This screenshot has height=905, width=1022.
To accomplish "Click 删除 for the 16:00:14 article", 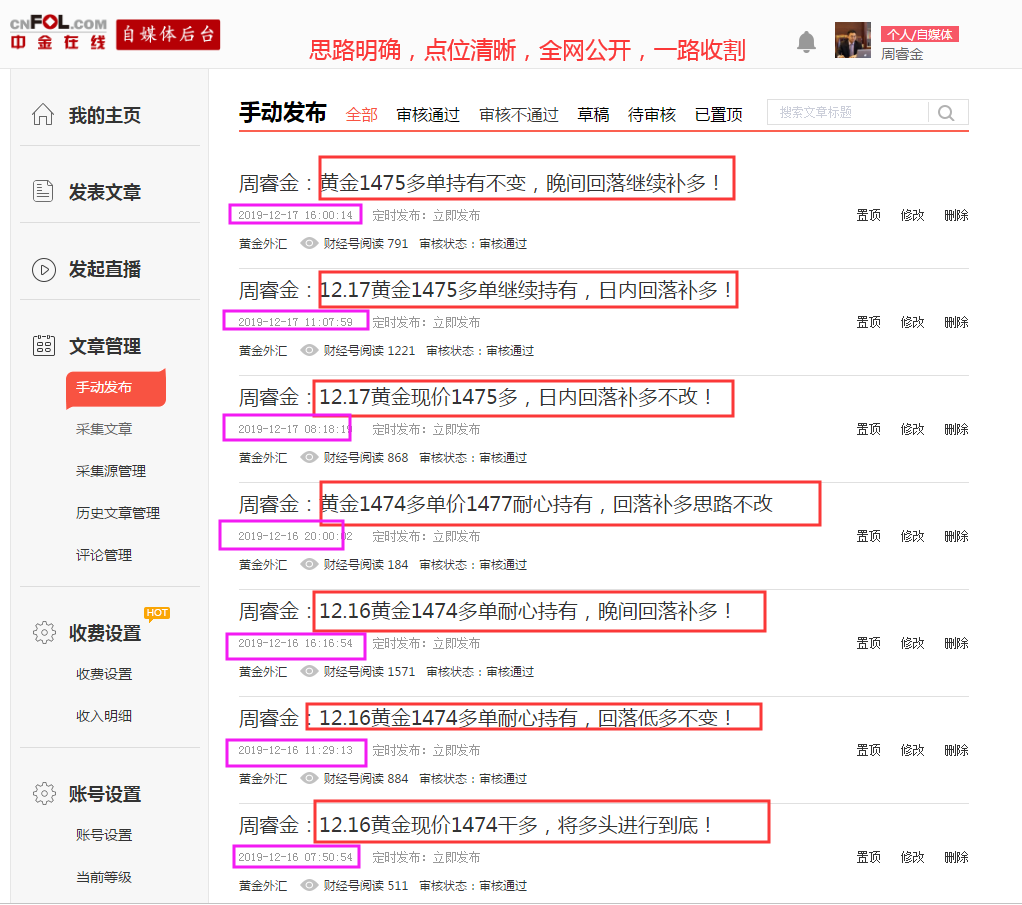I will [x=956, y=215].
